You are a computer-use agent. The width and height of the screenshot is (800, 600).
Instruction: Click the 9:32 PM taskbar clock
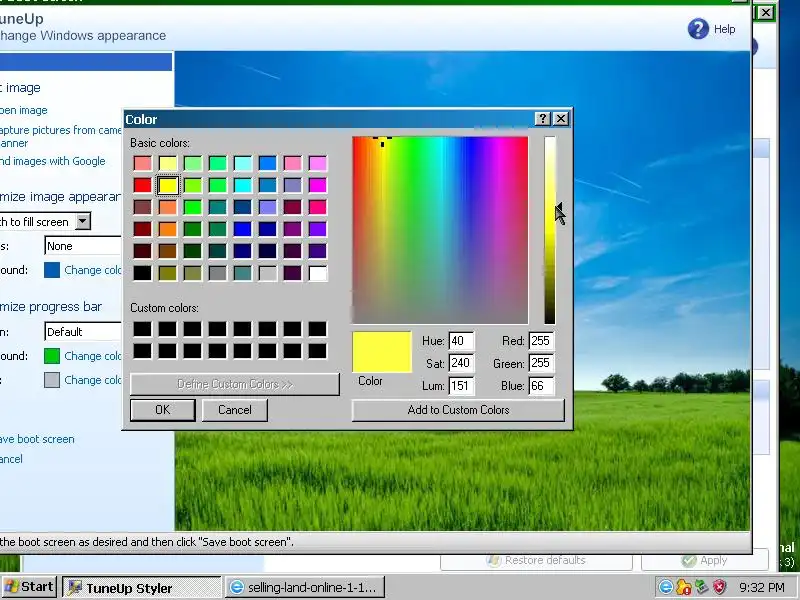tap(762, 587)
